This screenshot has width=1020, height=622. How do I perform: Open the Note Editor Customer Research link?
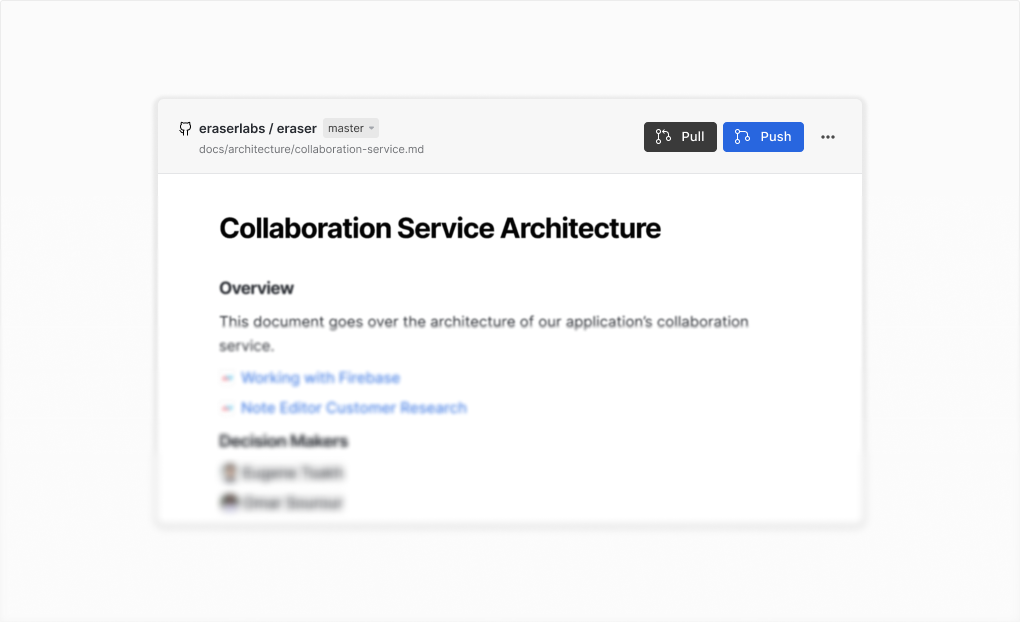click(x=353, y=408)
